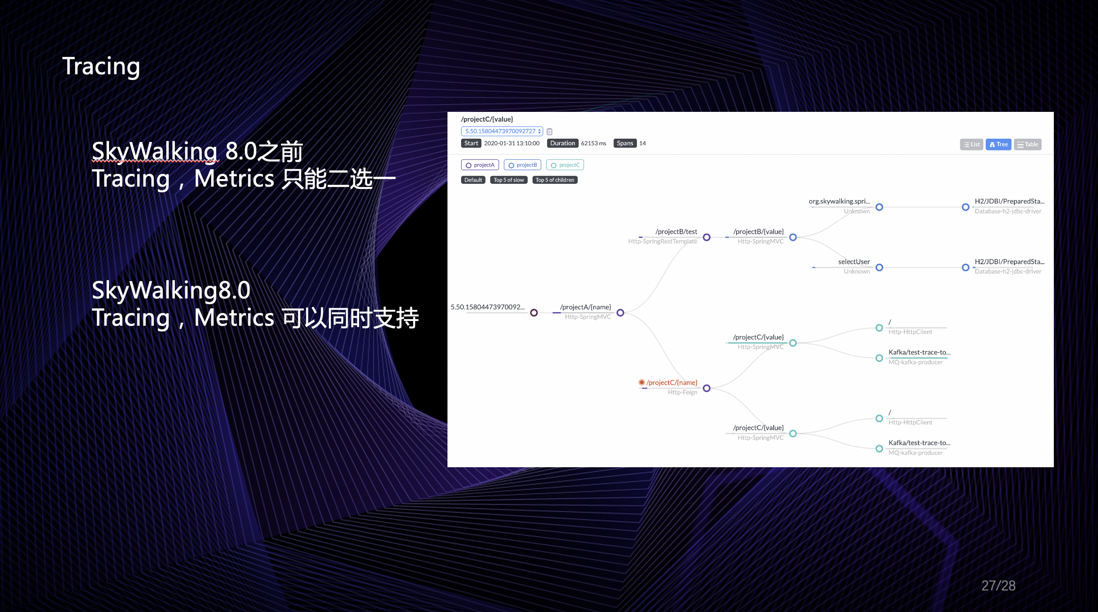Click the upper "/" Http-HttpClient span node
This screenshot has width=1098, height=612.
tap(880, 328)
